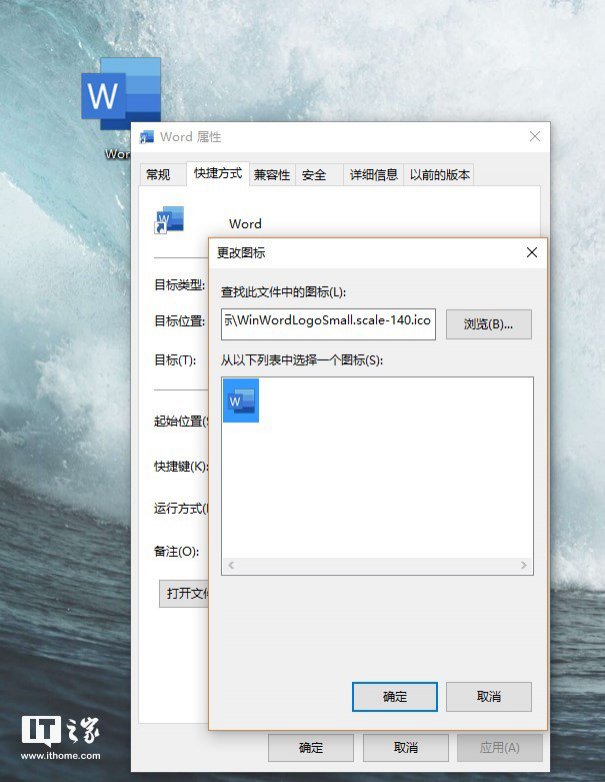Click the icon file path input field
Image resolution: width=605 pixels, height=782 pixels.
tap(328, 324)
